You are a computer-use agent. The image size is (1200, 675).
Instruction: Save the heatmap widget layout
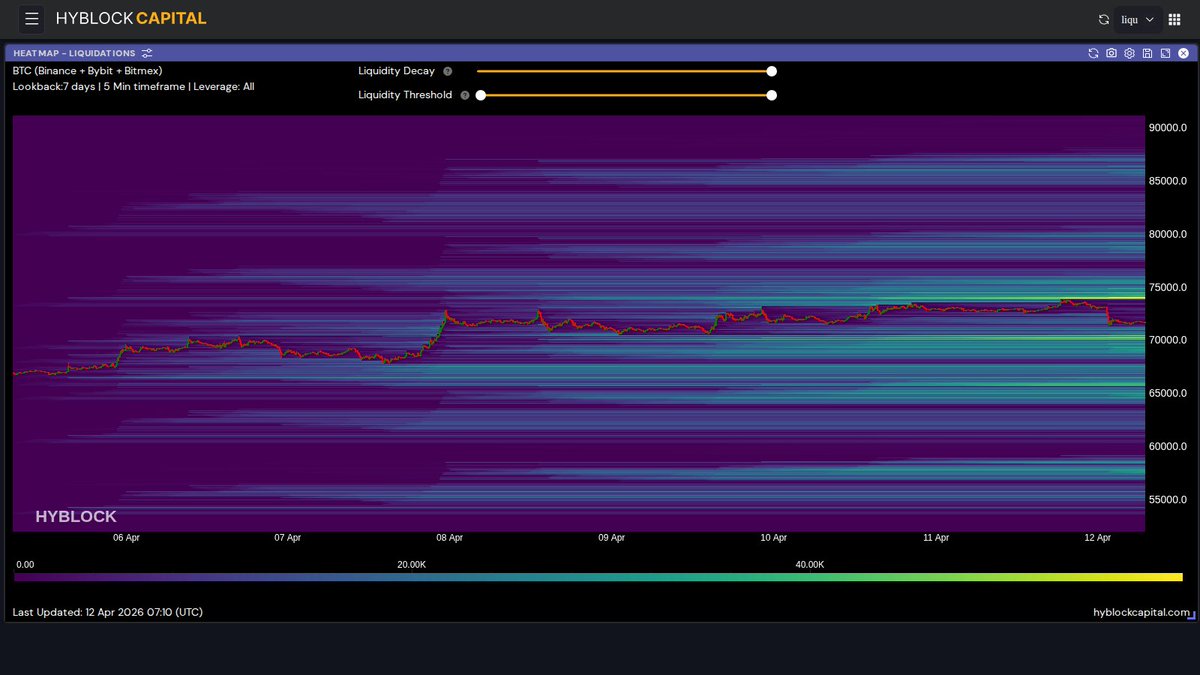[1147, 53]
